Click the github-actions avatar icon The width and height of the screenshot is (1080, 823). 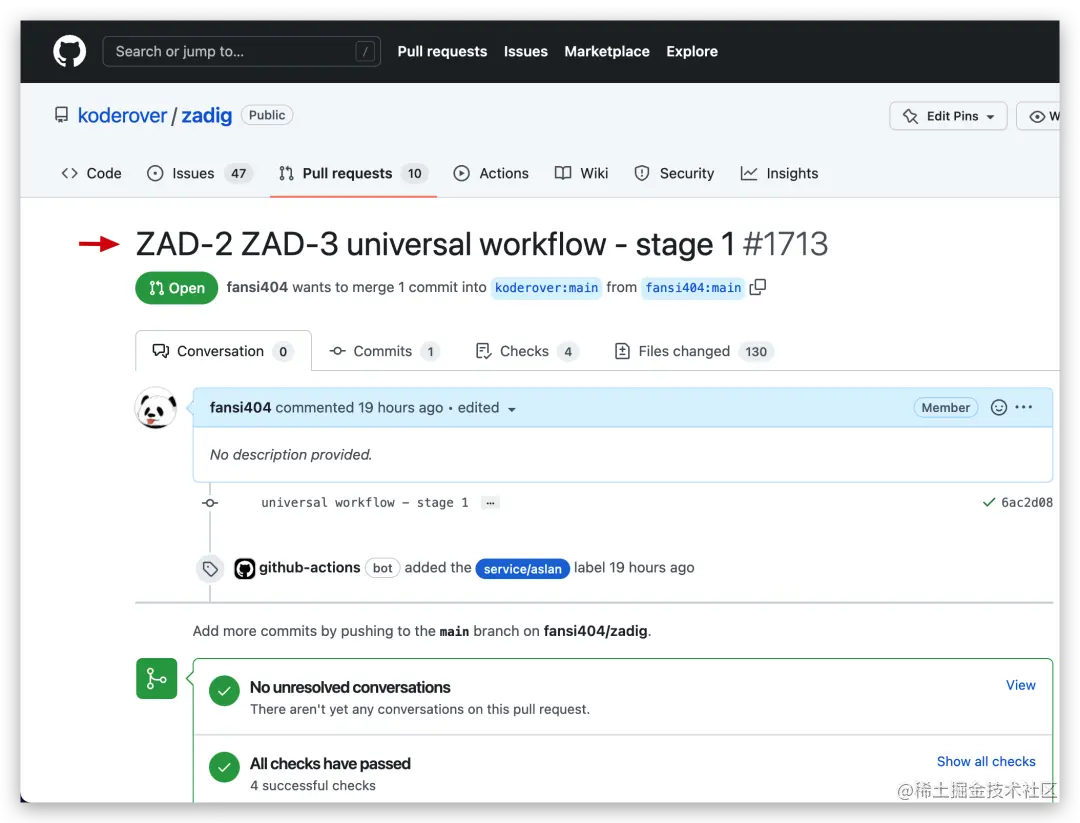[245, 568]
